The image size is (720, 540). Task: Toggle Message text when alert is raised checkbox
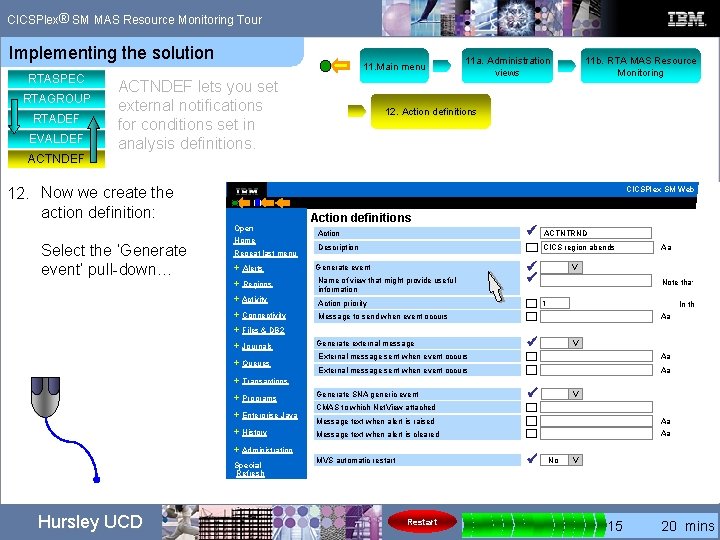pos(531,421)
